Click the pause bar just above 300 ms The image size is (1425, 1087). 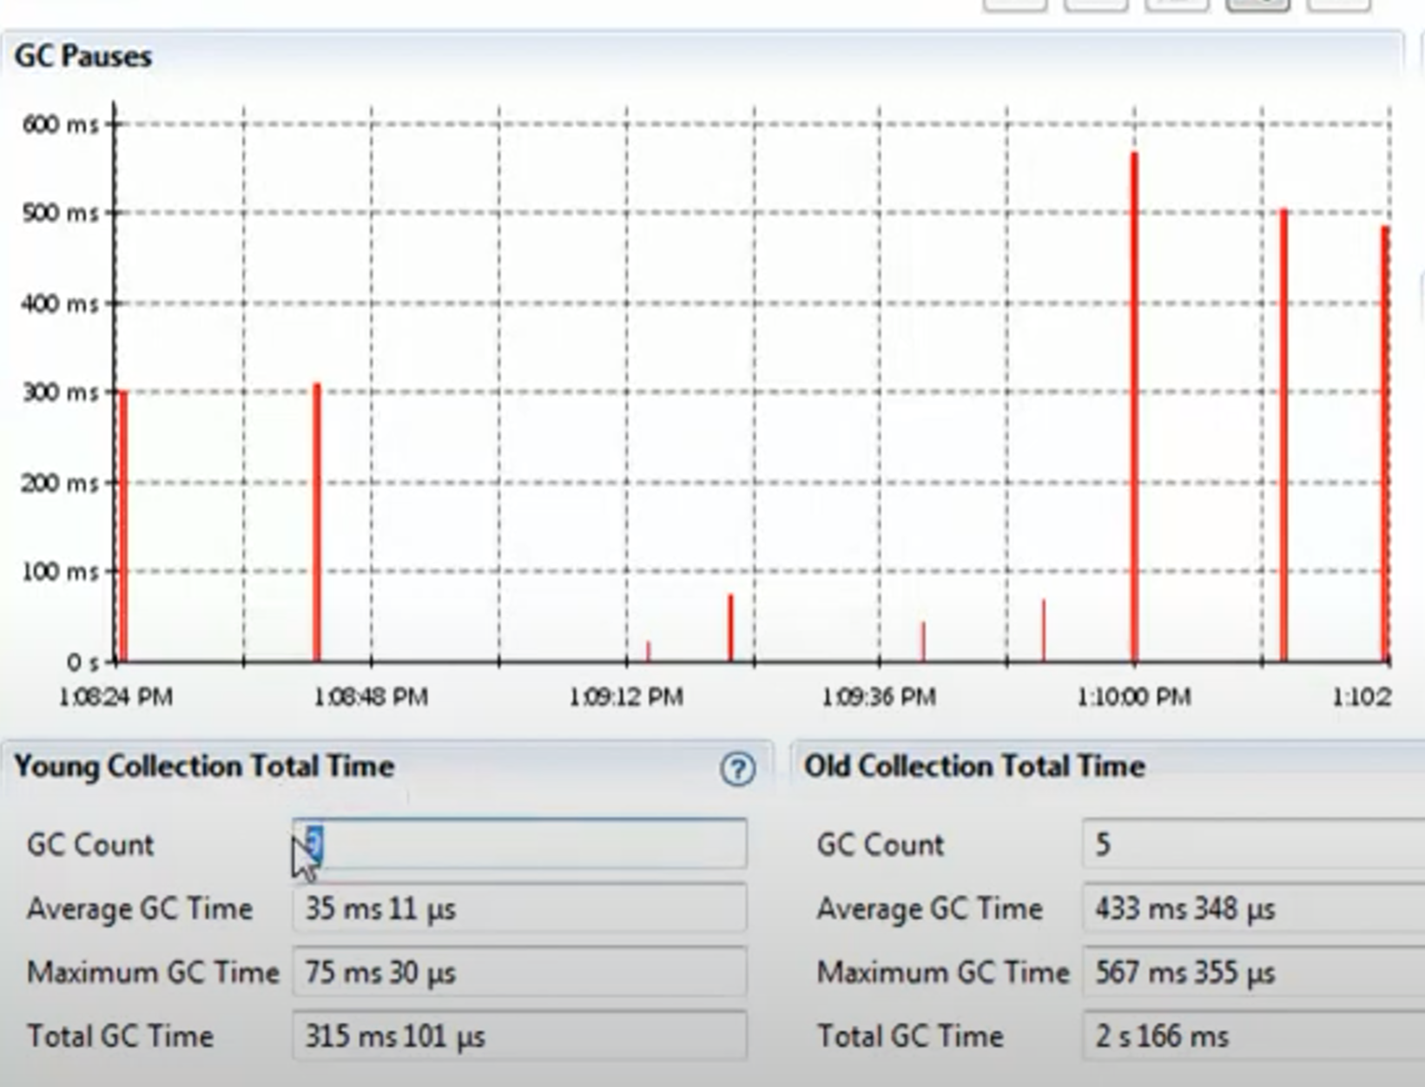317,520
